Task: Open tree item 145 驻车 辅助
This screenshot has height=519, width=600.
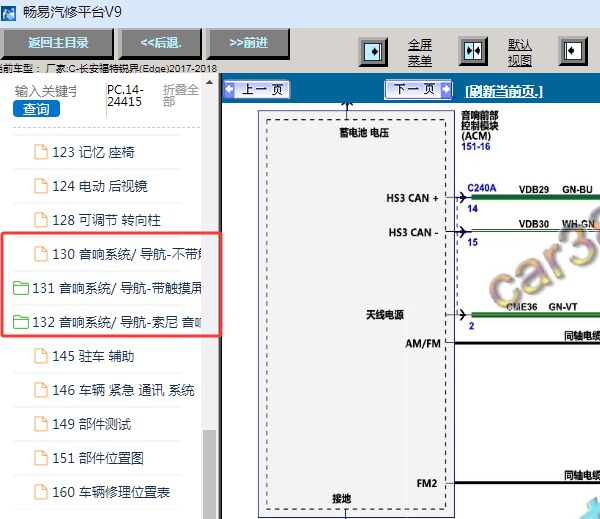Action: (x=93, y=356)
